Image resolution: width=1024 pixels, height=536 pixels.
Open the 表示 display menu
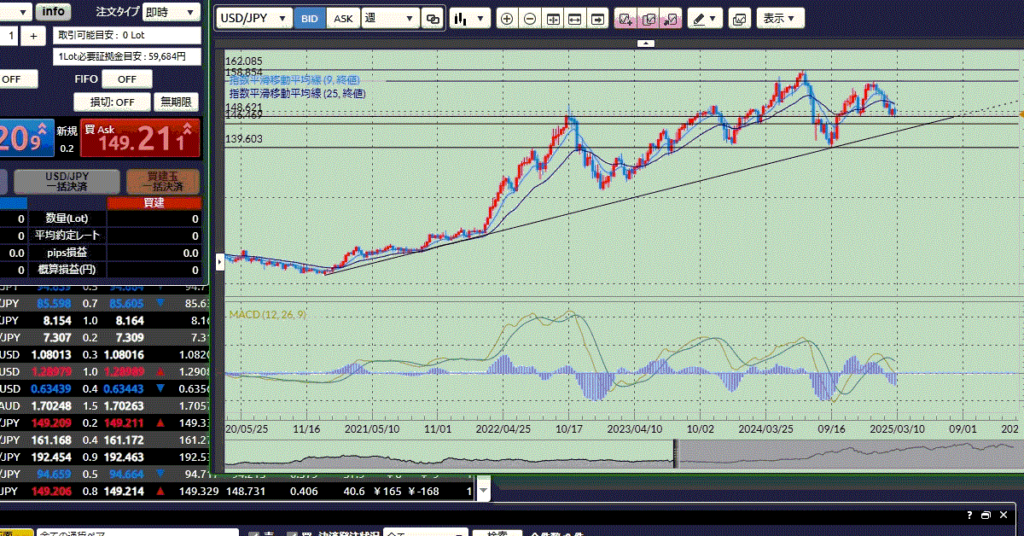click(779, 19)
